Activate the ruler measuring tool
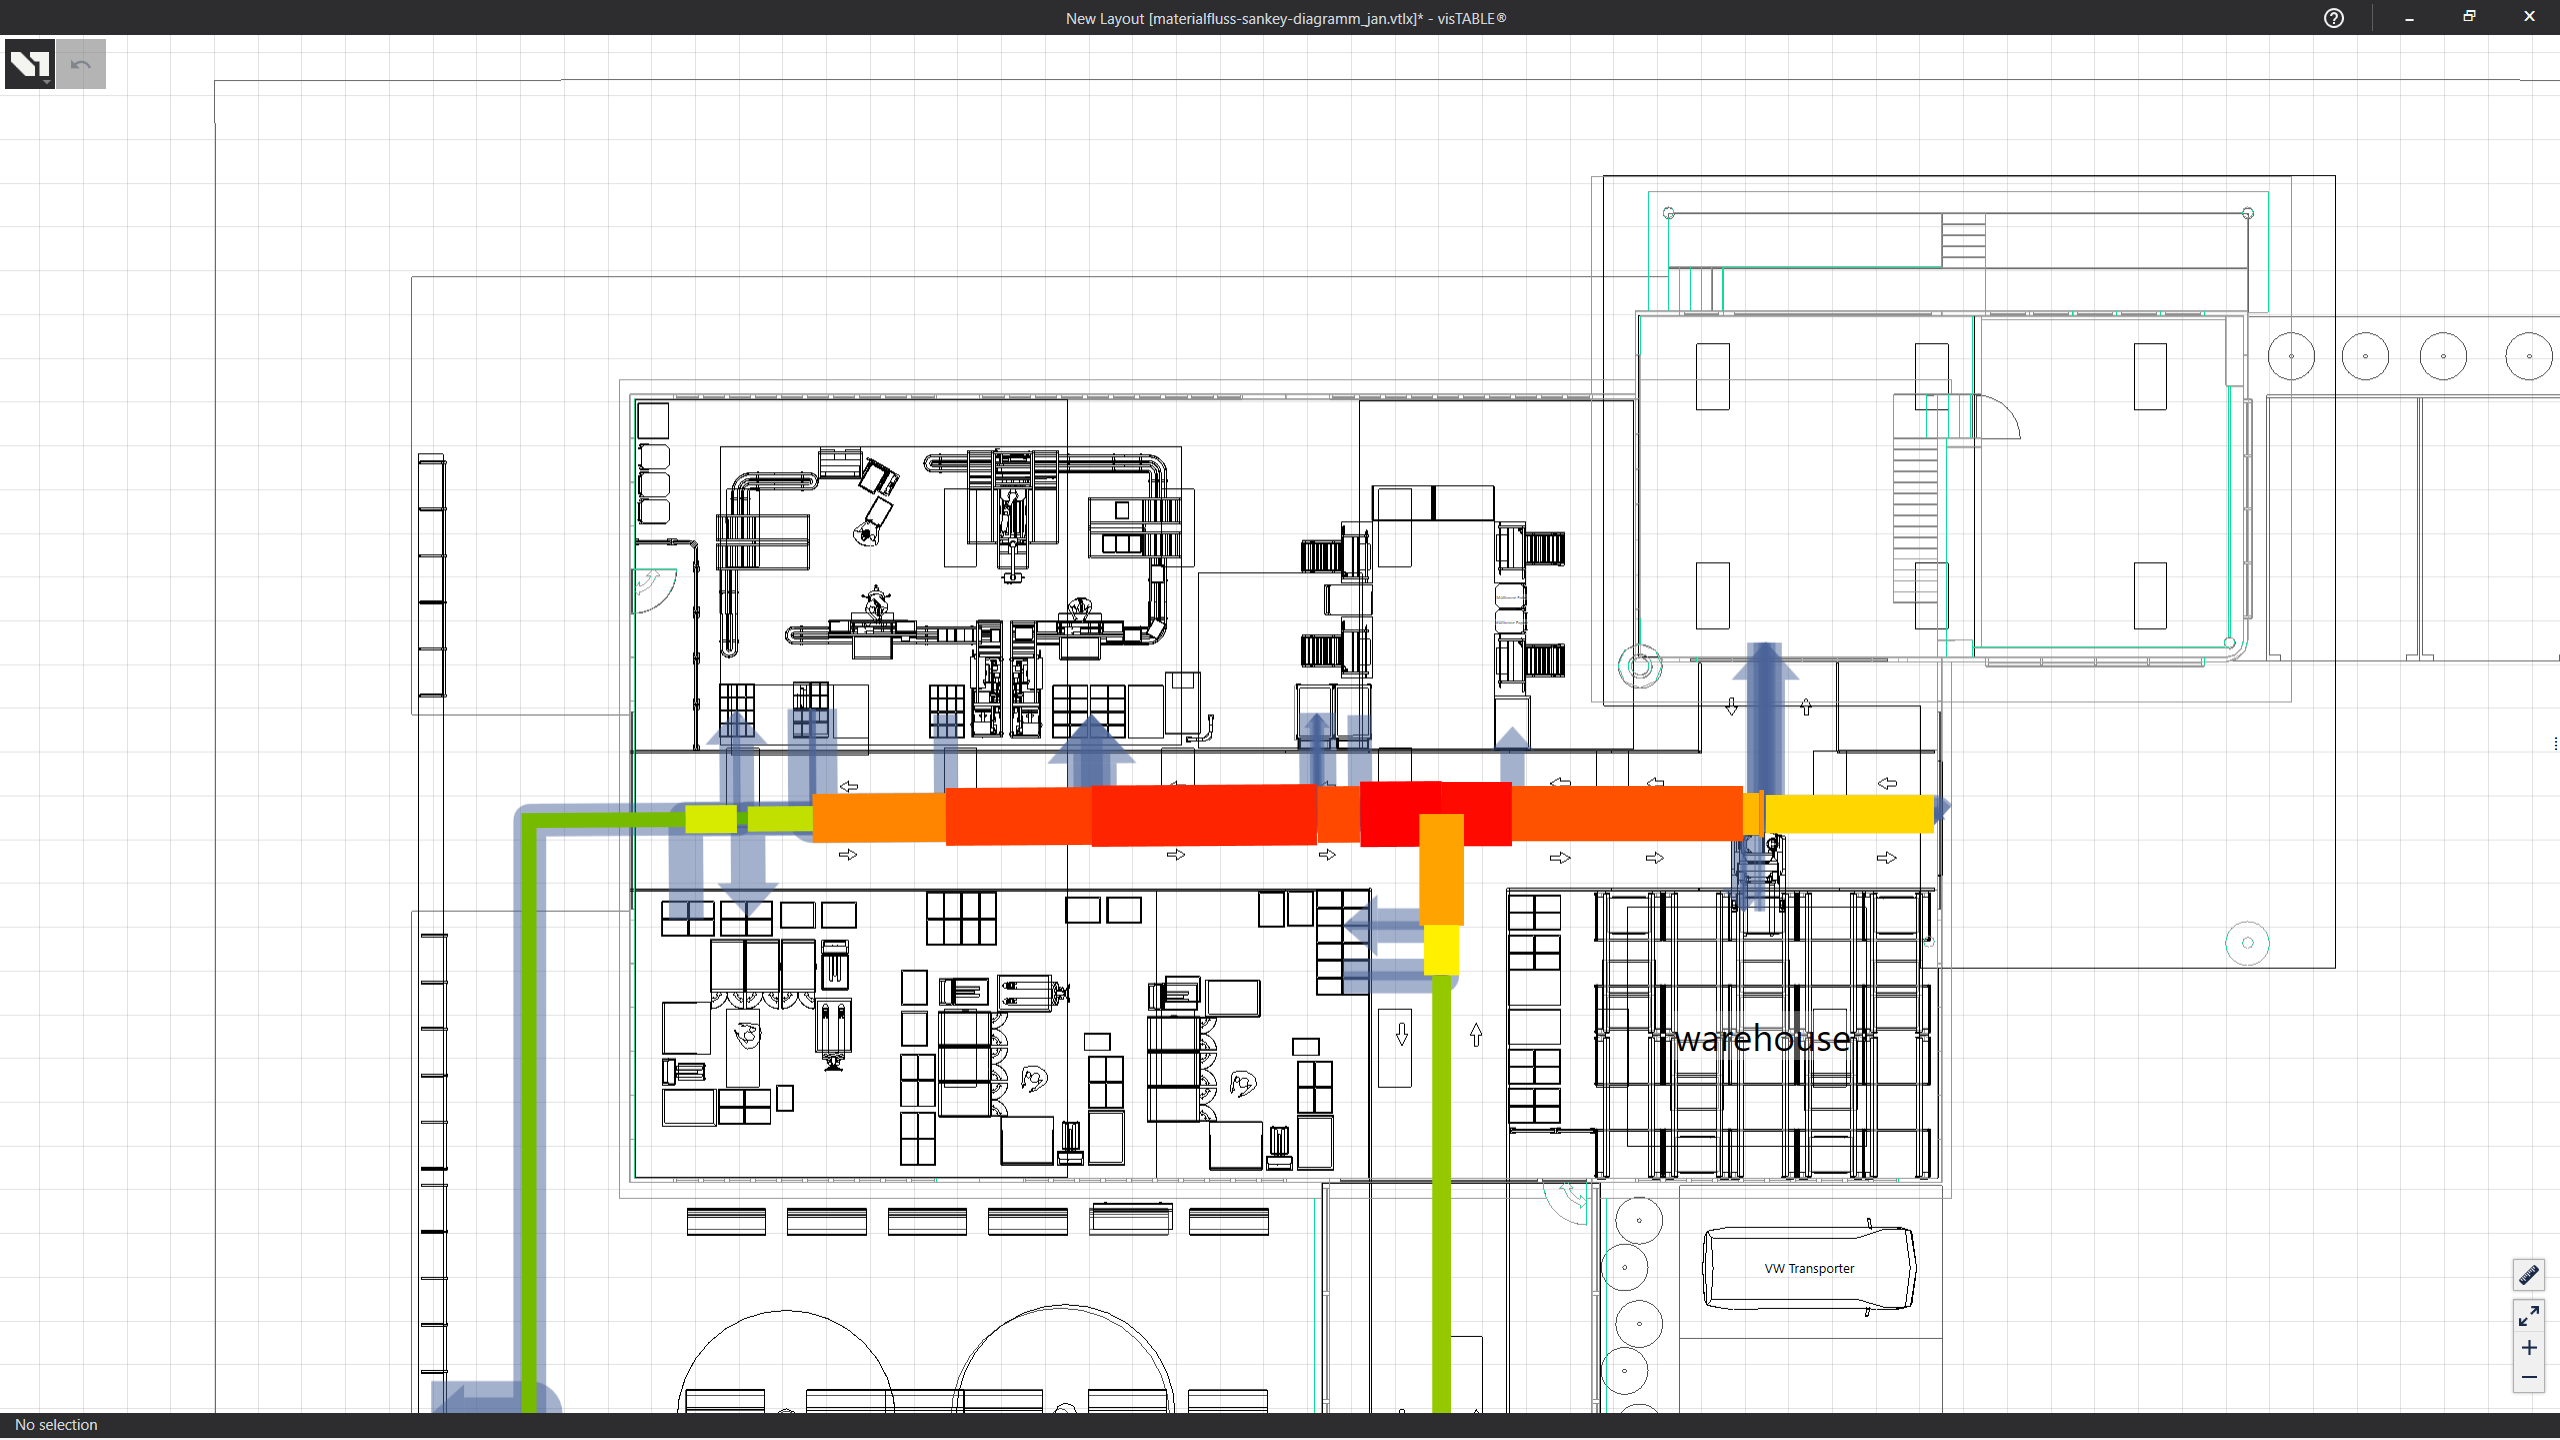 point(2528,1275)
